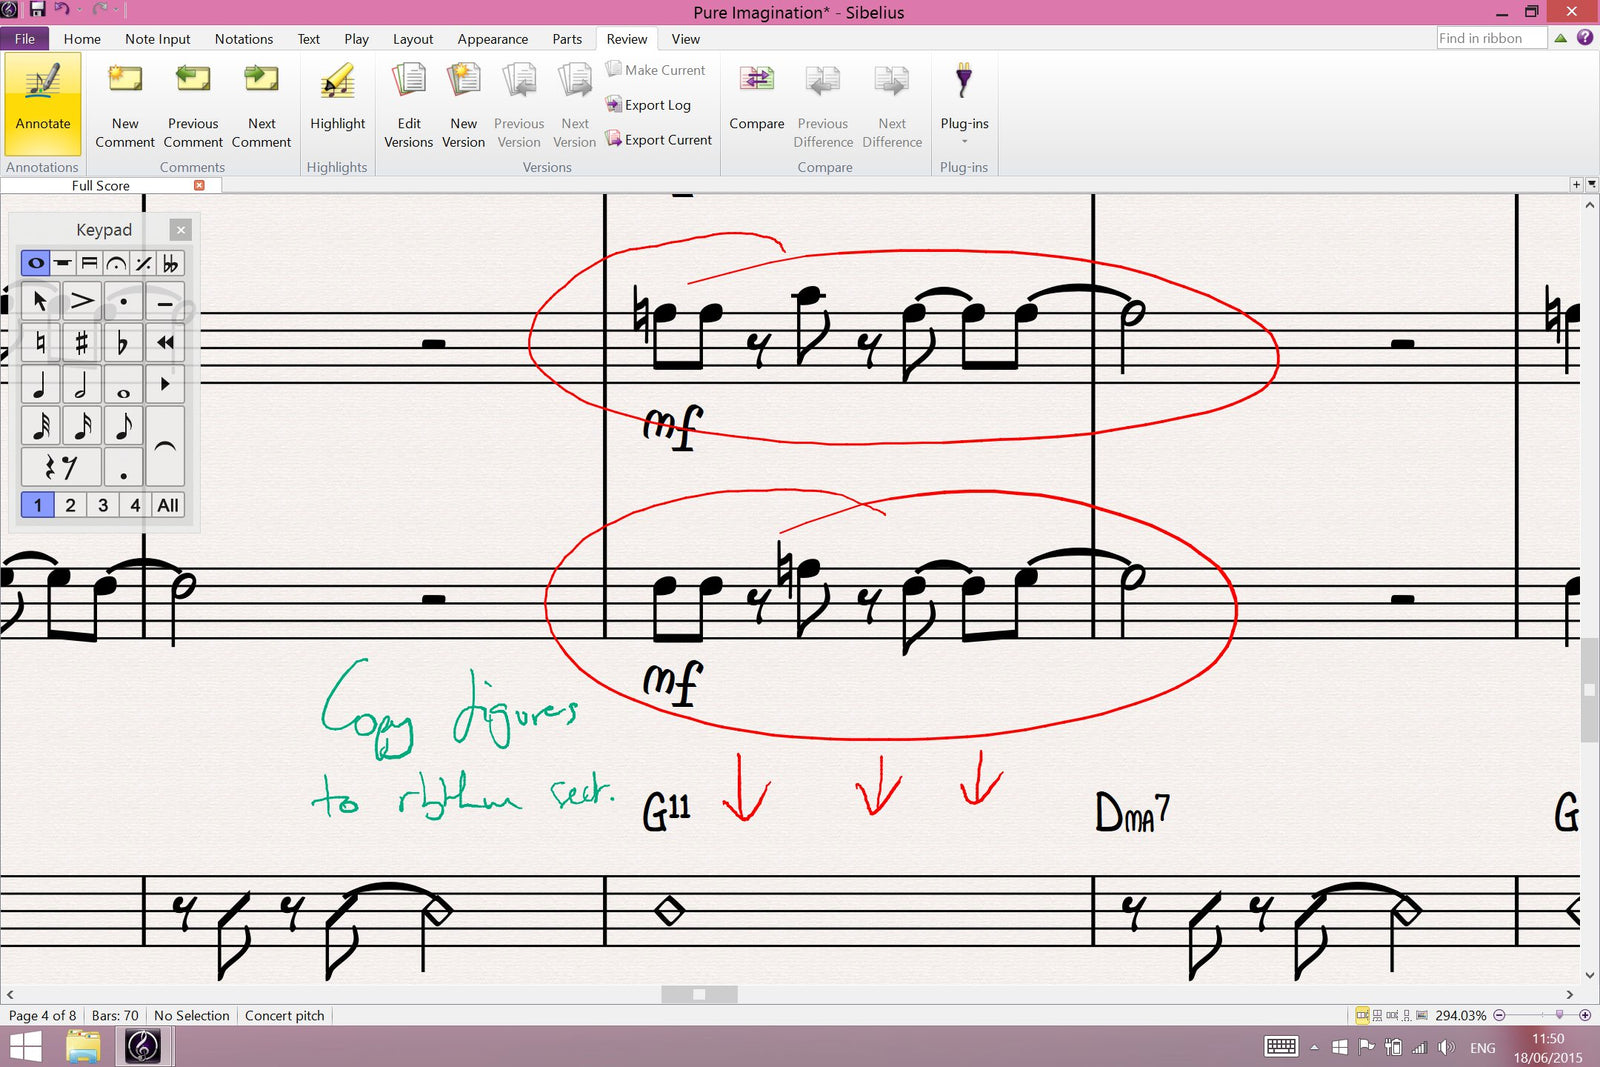Switch to more notes keypad layout
Image resolution: width=1600 pixels, height=1067 pixels.
click(x=63, y=263)
